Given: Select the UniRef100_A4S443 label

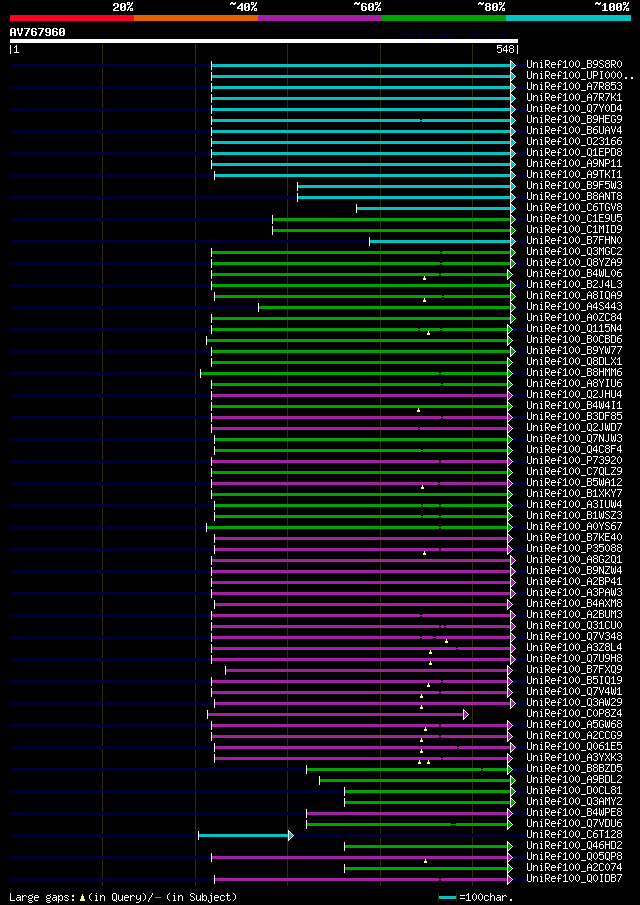Looking at the screenshot, I should (574, 307).
